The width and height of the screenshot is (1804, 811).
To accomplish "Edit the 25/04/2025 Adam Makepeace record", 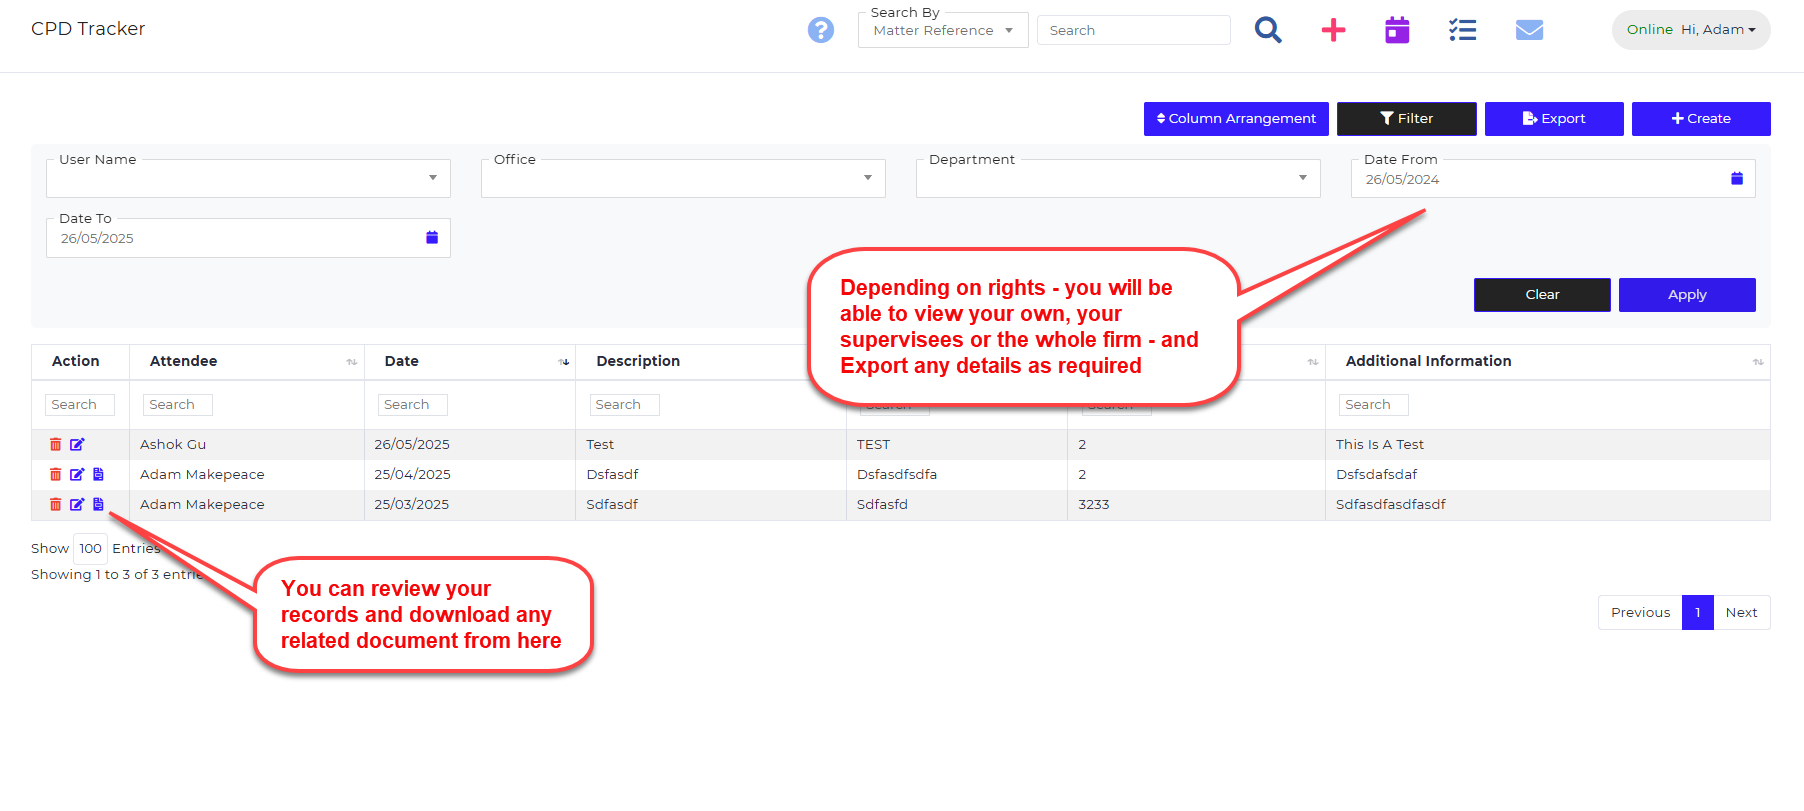I will click(x=77, y=474).
